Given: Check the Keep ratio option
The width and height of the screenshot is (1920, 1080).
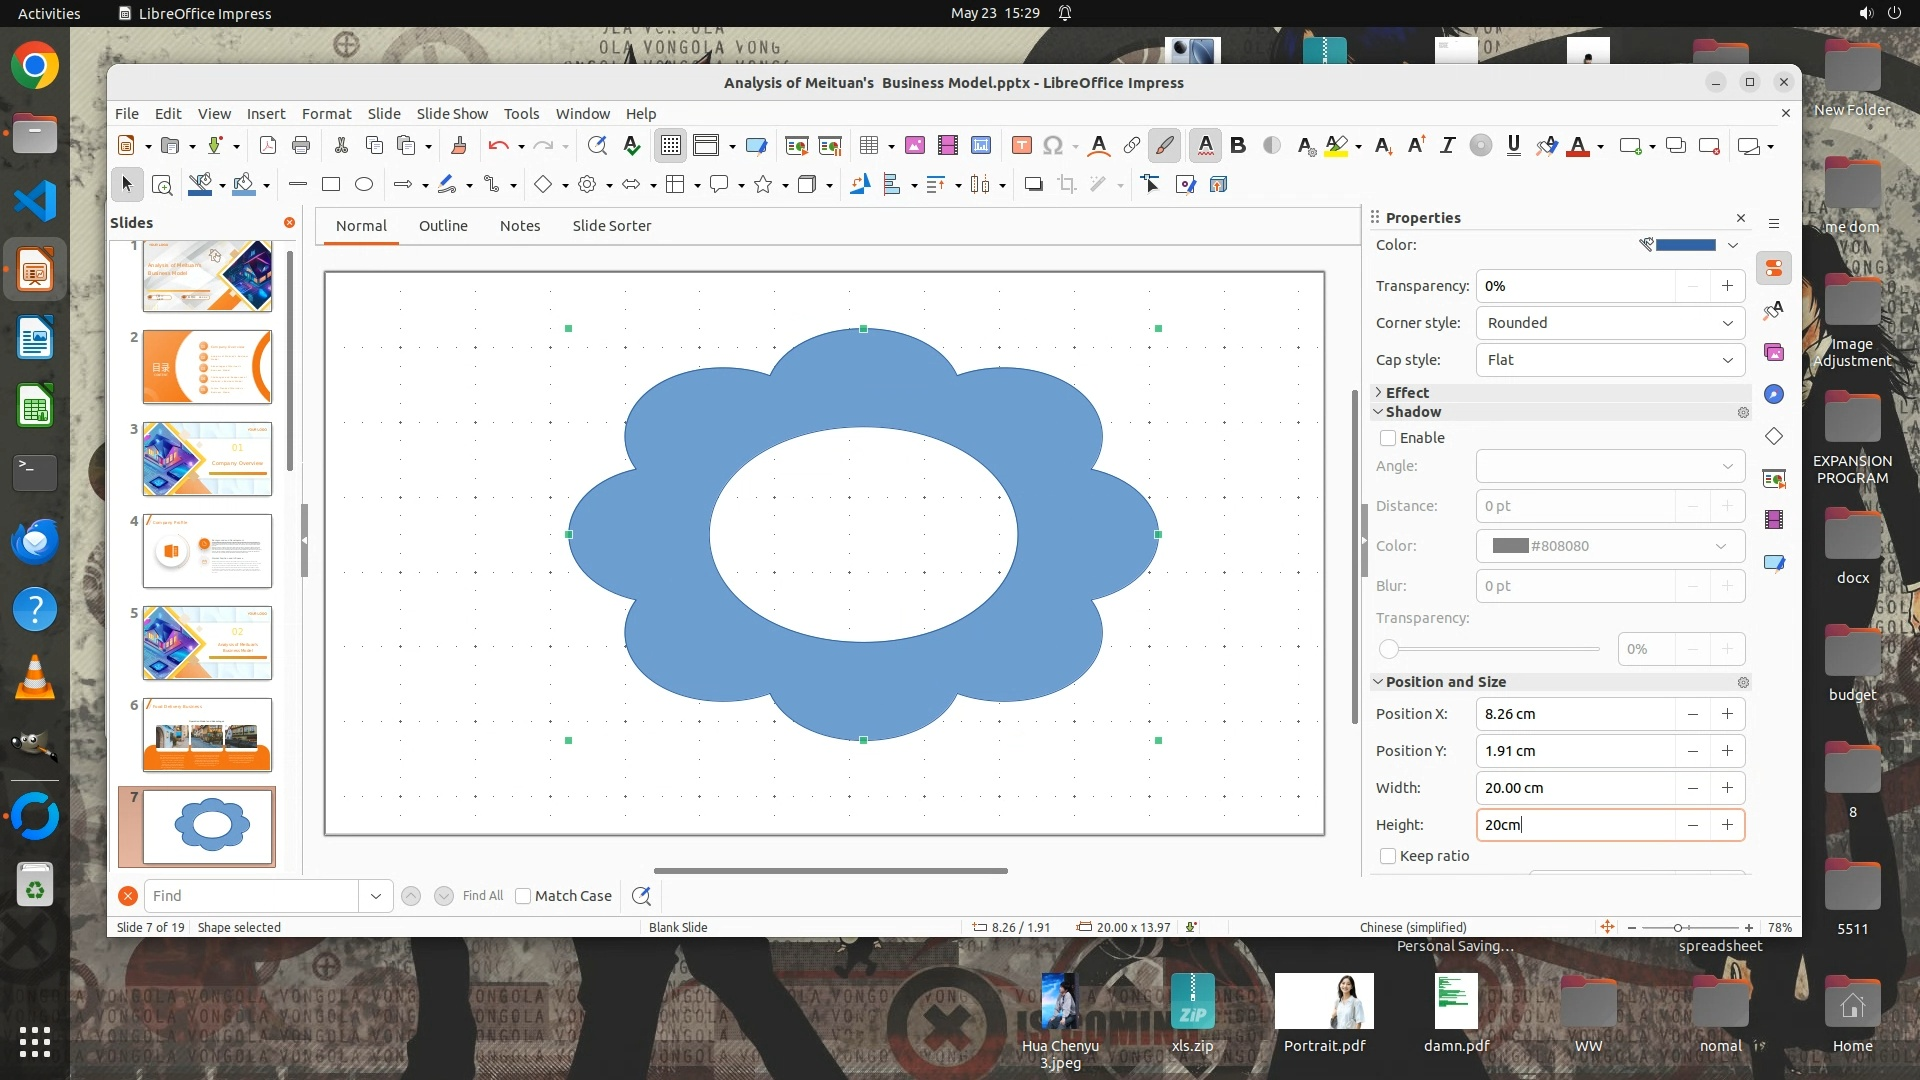Looking at the screenshot, I should click(1388, 856).
